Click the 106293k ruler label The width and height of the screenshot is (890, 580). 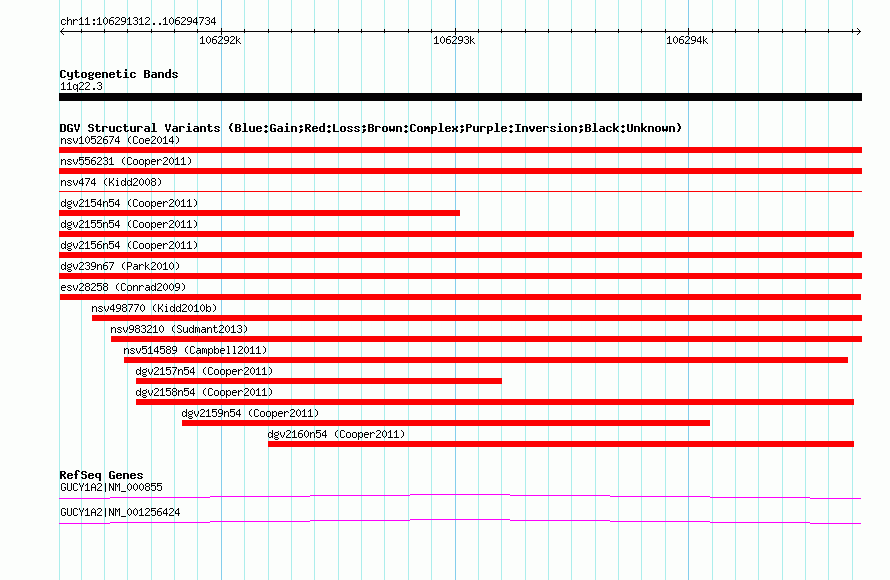click(454, 40)
